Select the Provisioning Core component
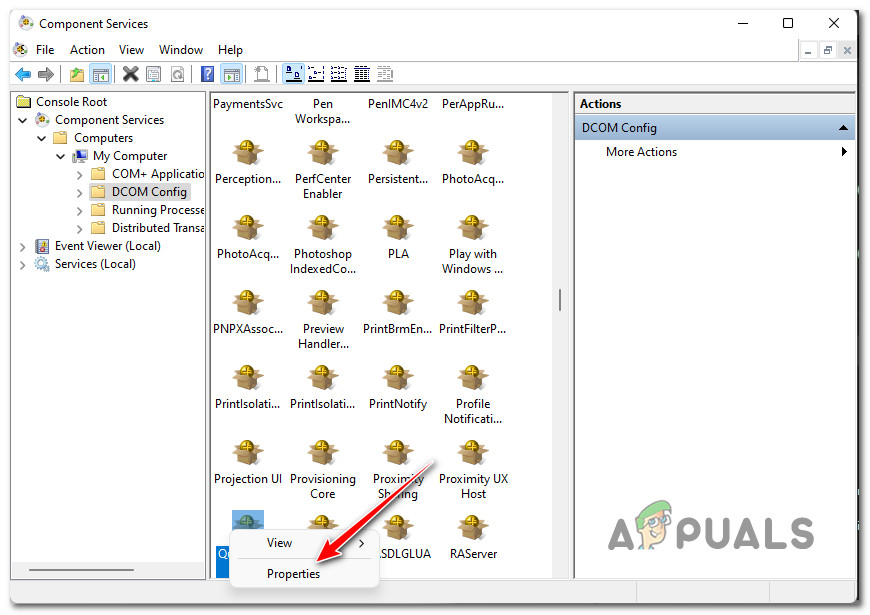 coord(322,470)
